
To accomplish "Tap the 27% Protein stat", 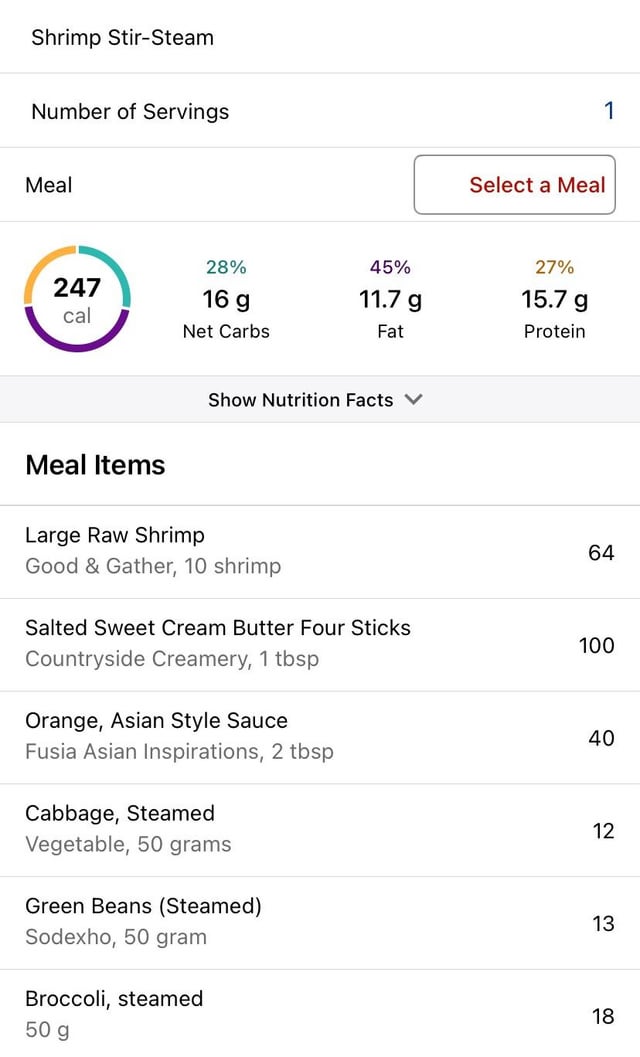I will pos(554,299).
